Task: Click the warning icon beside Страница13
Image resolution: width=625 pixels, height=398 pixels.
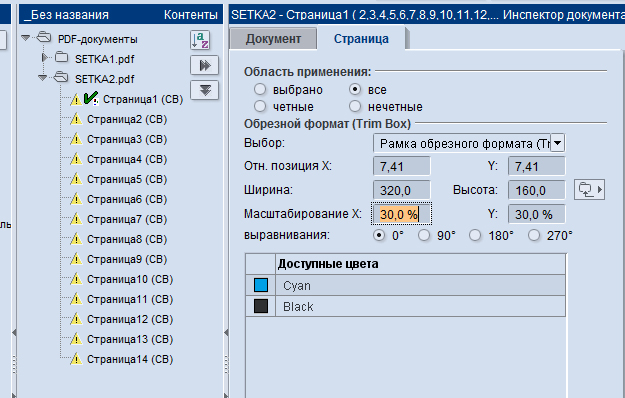Action: [x=76, y=339]
